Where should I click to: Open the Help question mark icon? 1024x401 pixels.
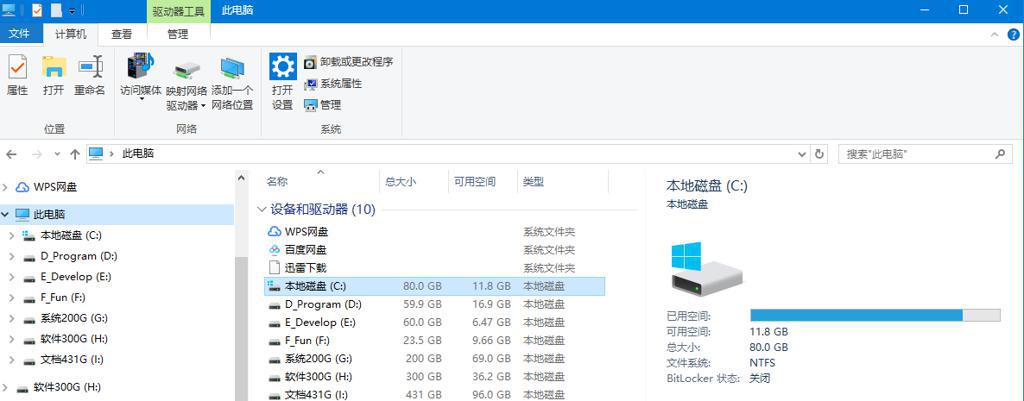(x=1014, y=35)
